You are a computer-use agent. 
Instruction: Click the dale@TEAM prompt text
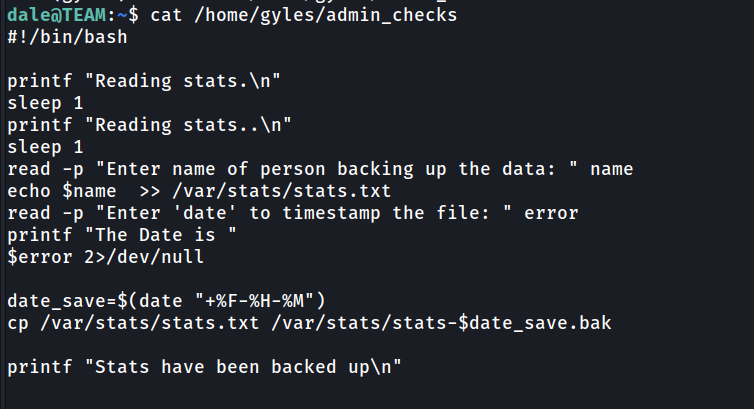pos(56,15)
